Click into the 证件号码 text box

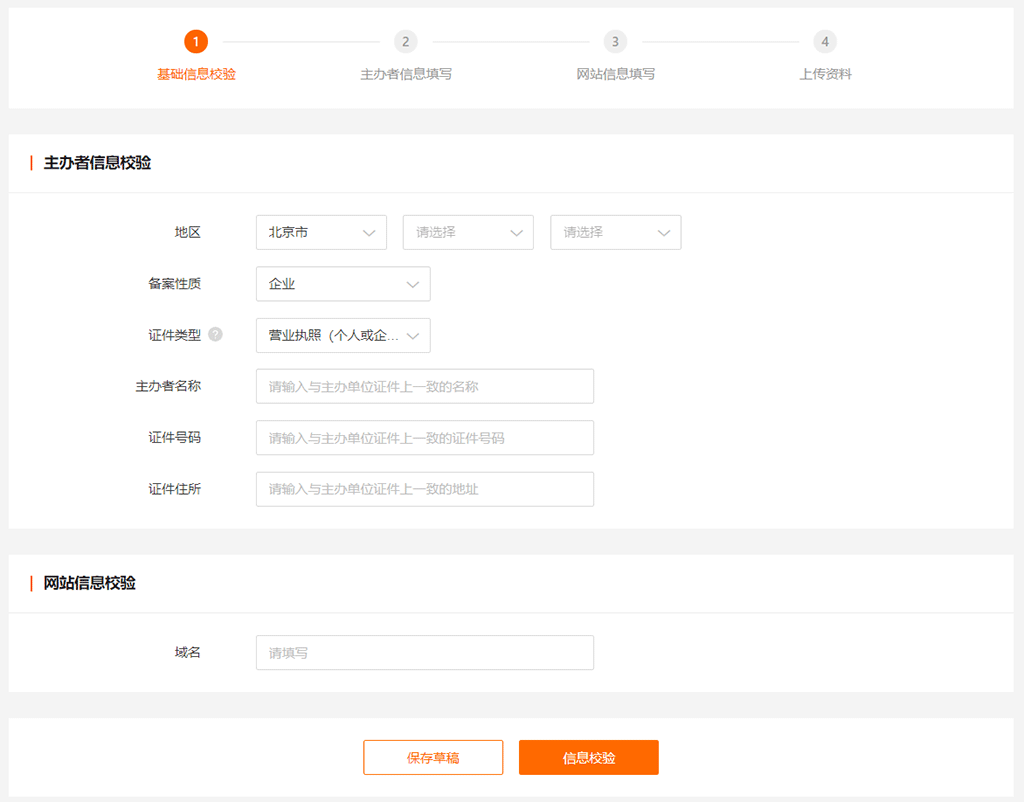425,438
